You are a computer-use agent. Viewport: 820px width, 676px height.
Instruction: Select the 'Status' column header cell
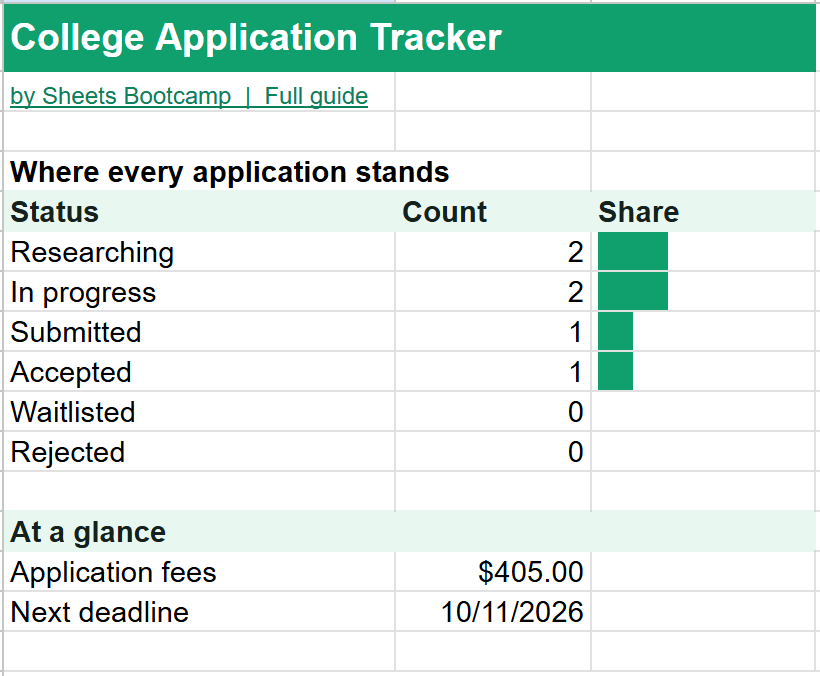199,212
